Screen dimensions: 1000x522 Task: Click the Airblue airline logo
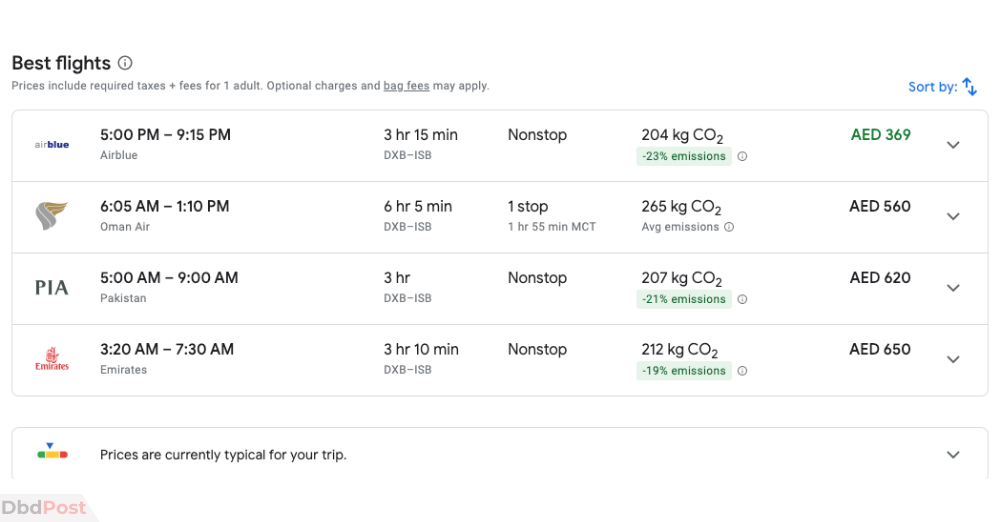[52, 145]
